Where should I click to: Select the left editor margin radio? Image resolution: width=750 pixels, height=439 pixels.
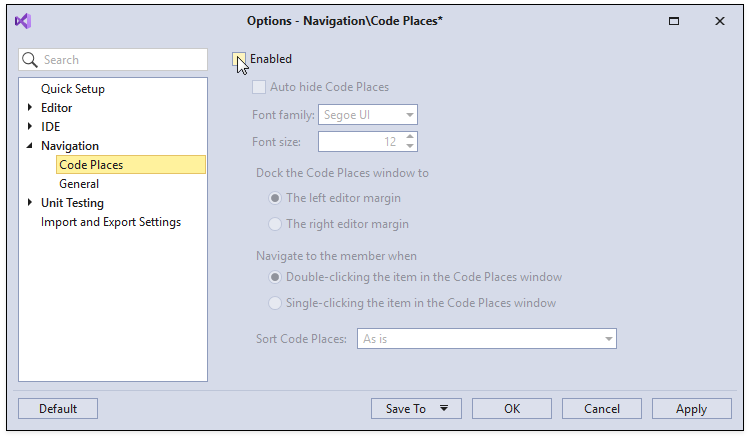275,198
